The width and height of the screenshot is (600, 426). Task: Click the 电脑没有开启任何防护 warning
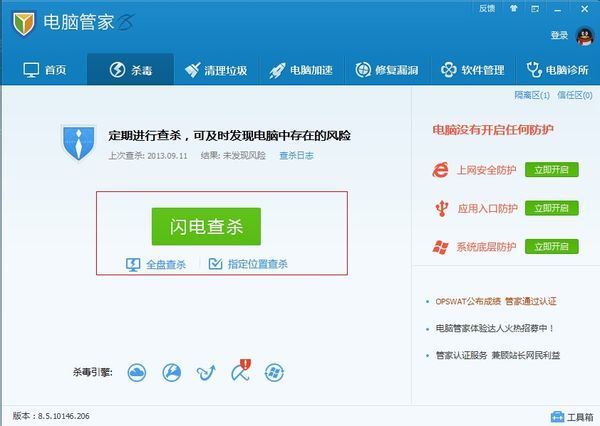[x=493, y=130]
